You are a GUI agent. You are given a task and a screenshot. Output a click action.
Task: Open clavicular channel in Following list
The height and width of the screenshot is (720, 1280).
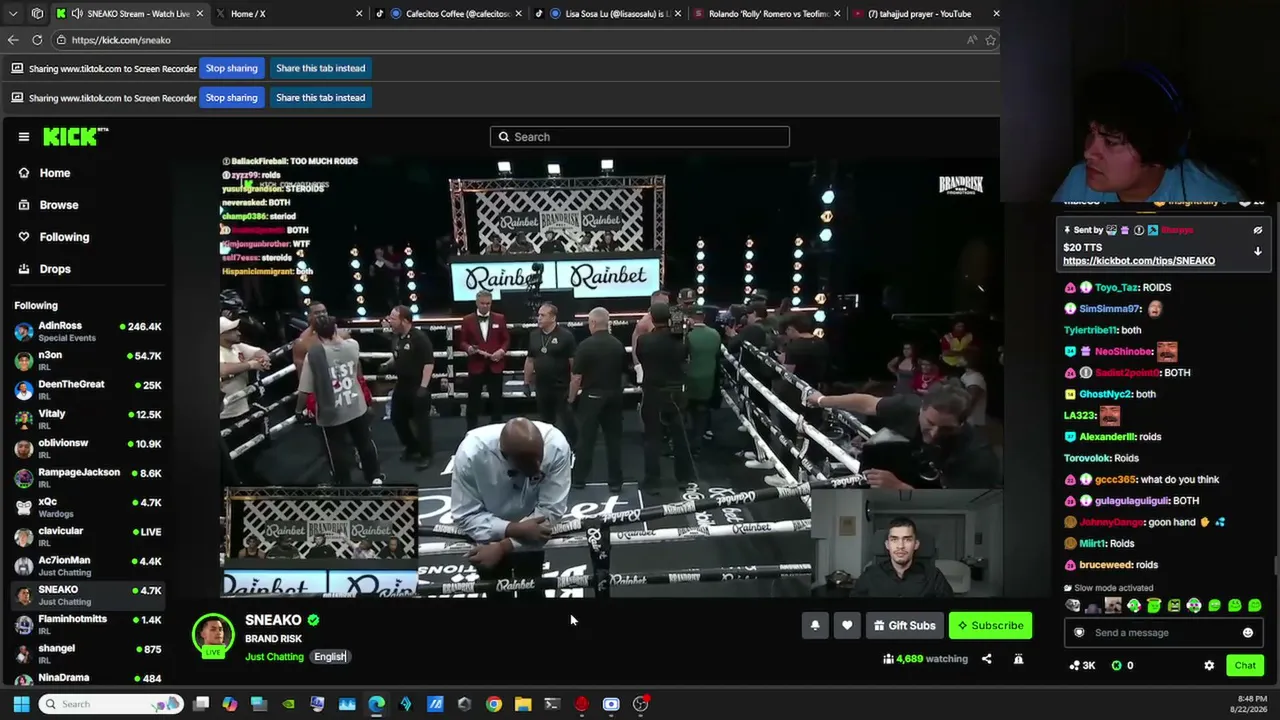(88, 536)
